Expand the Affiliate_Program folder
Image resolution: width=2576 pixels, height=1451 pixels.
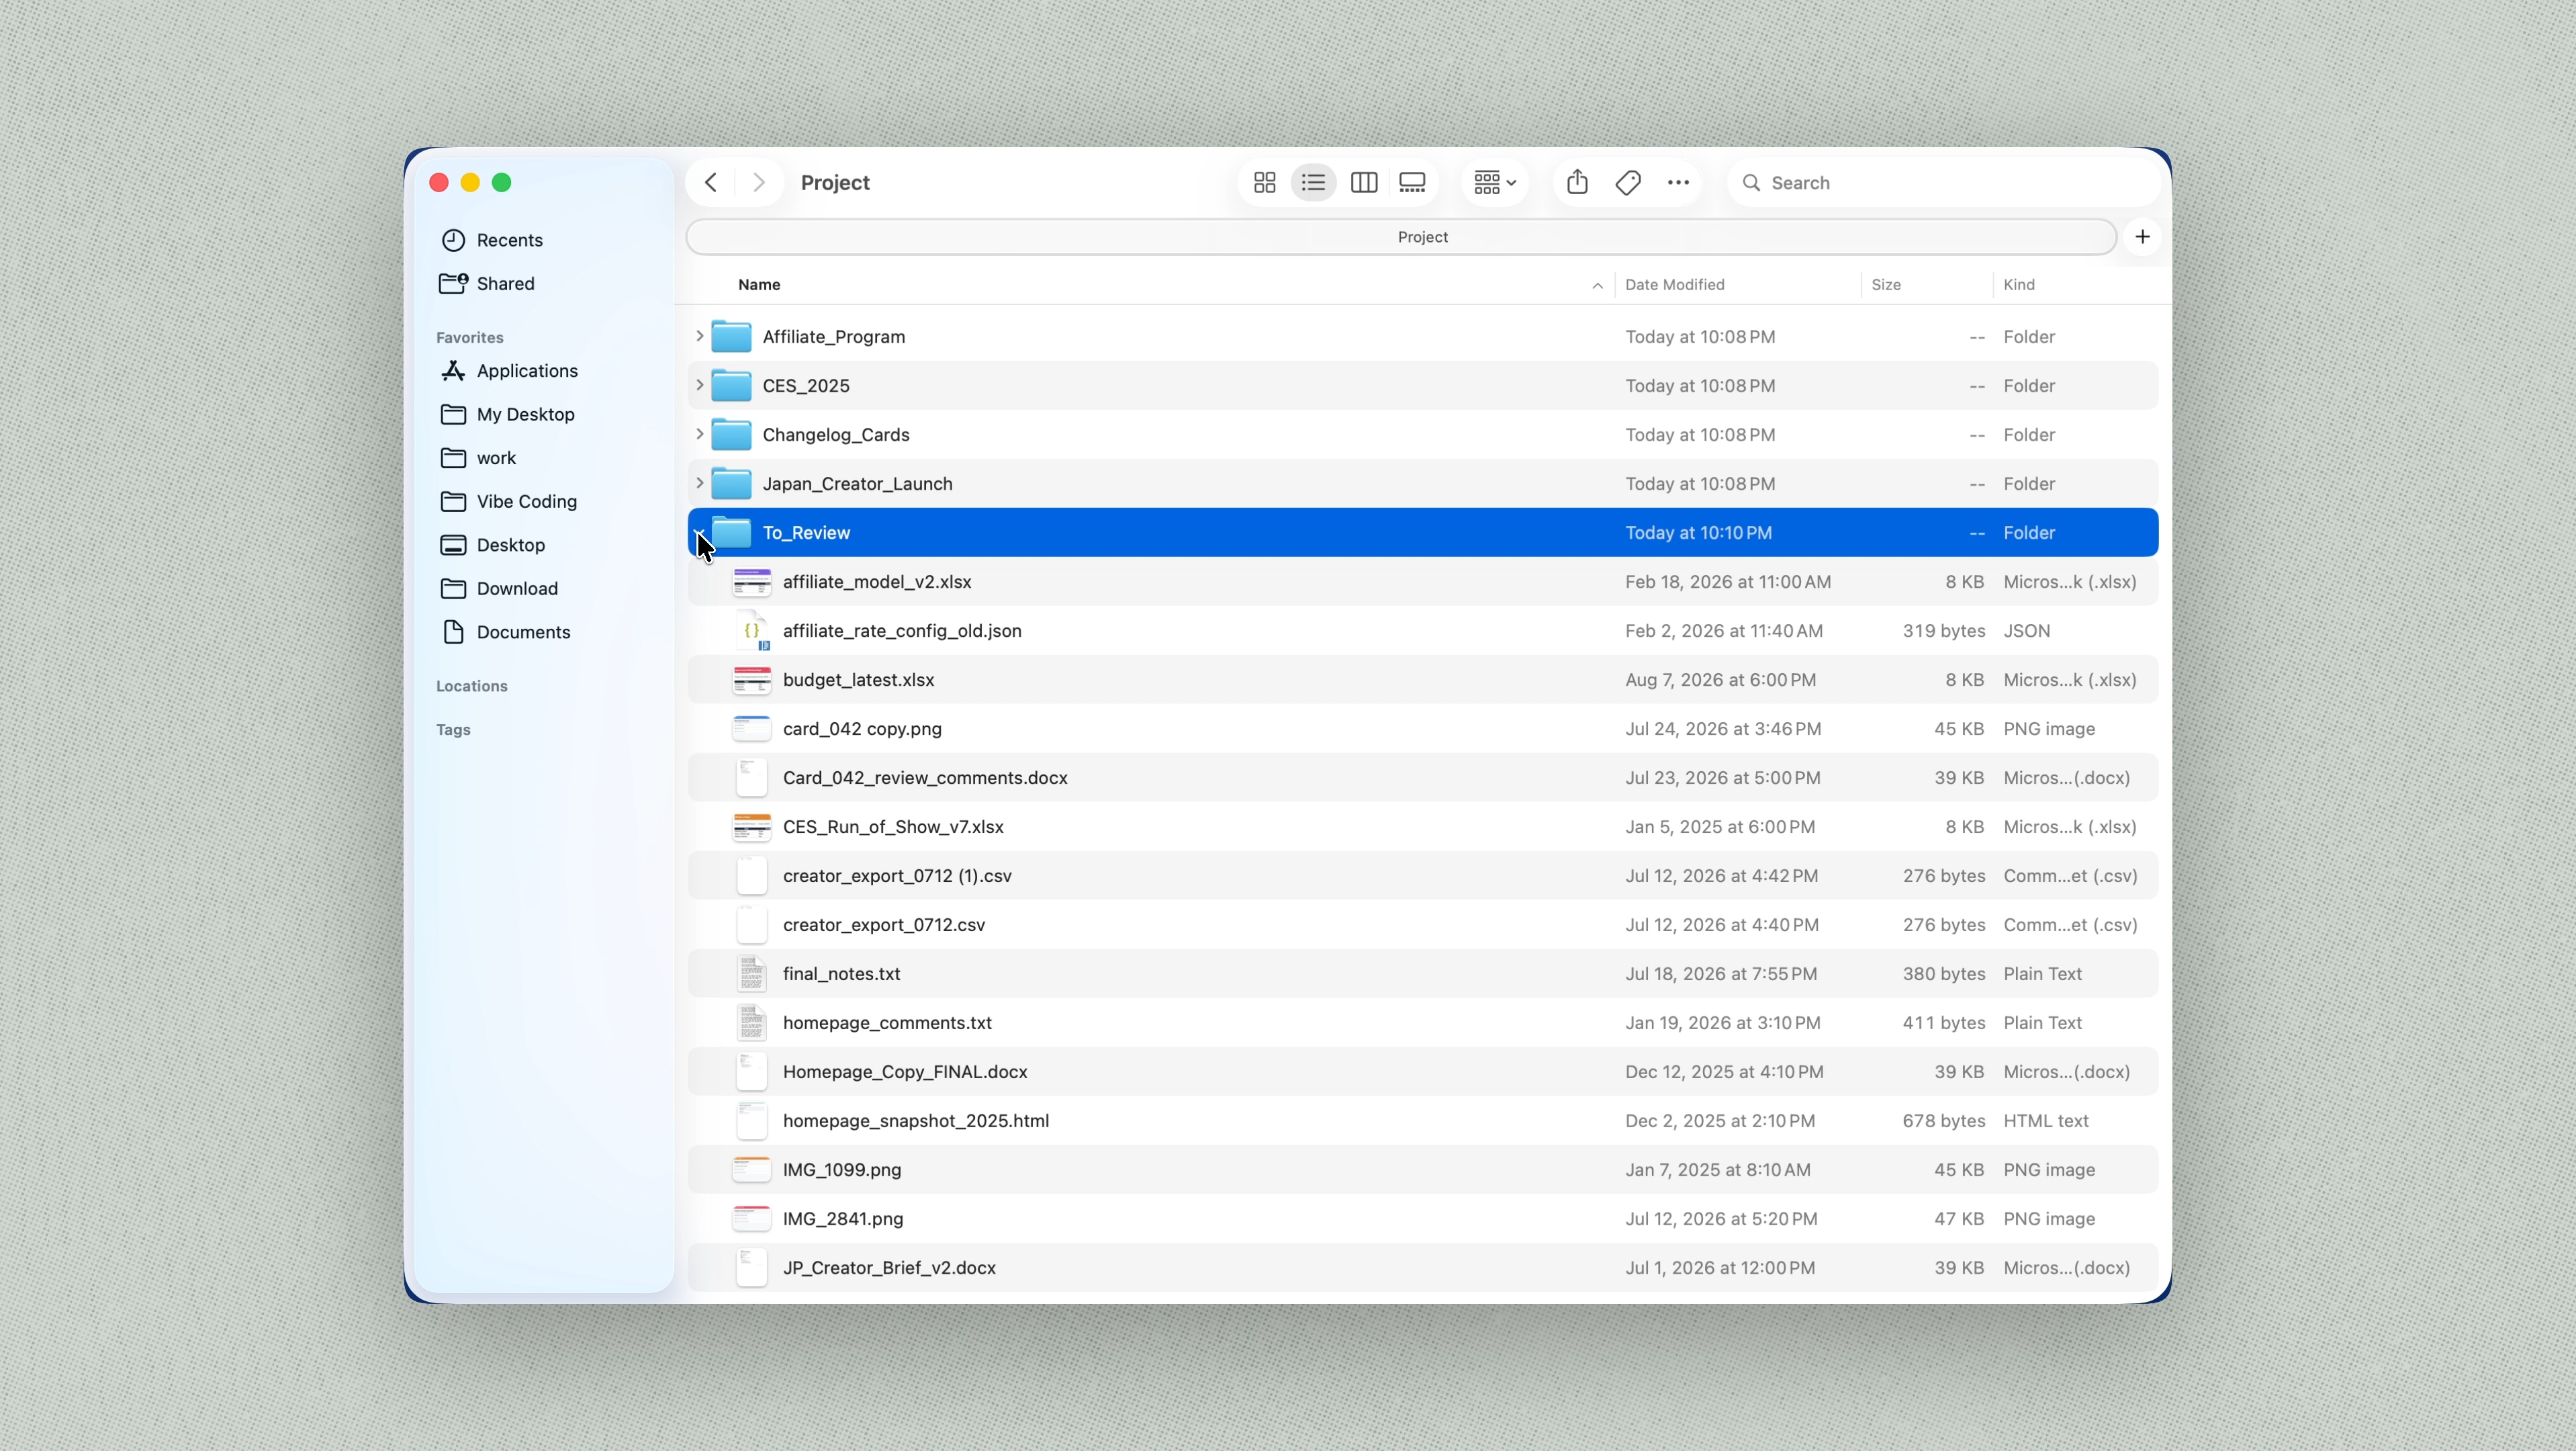pos(699,337)
